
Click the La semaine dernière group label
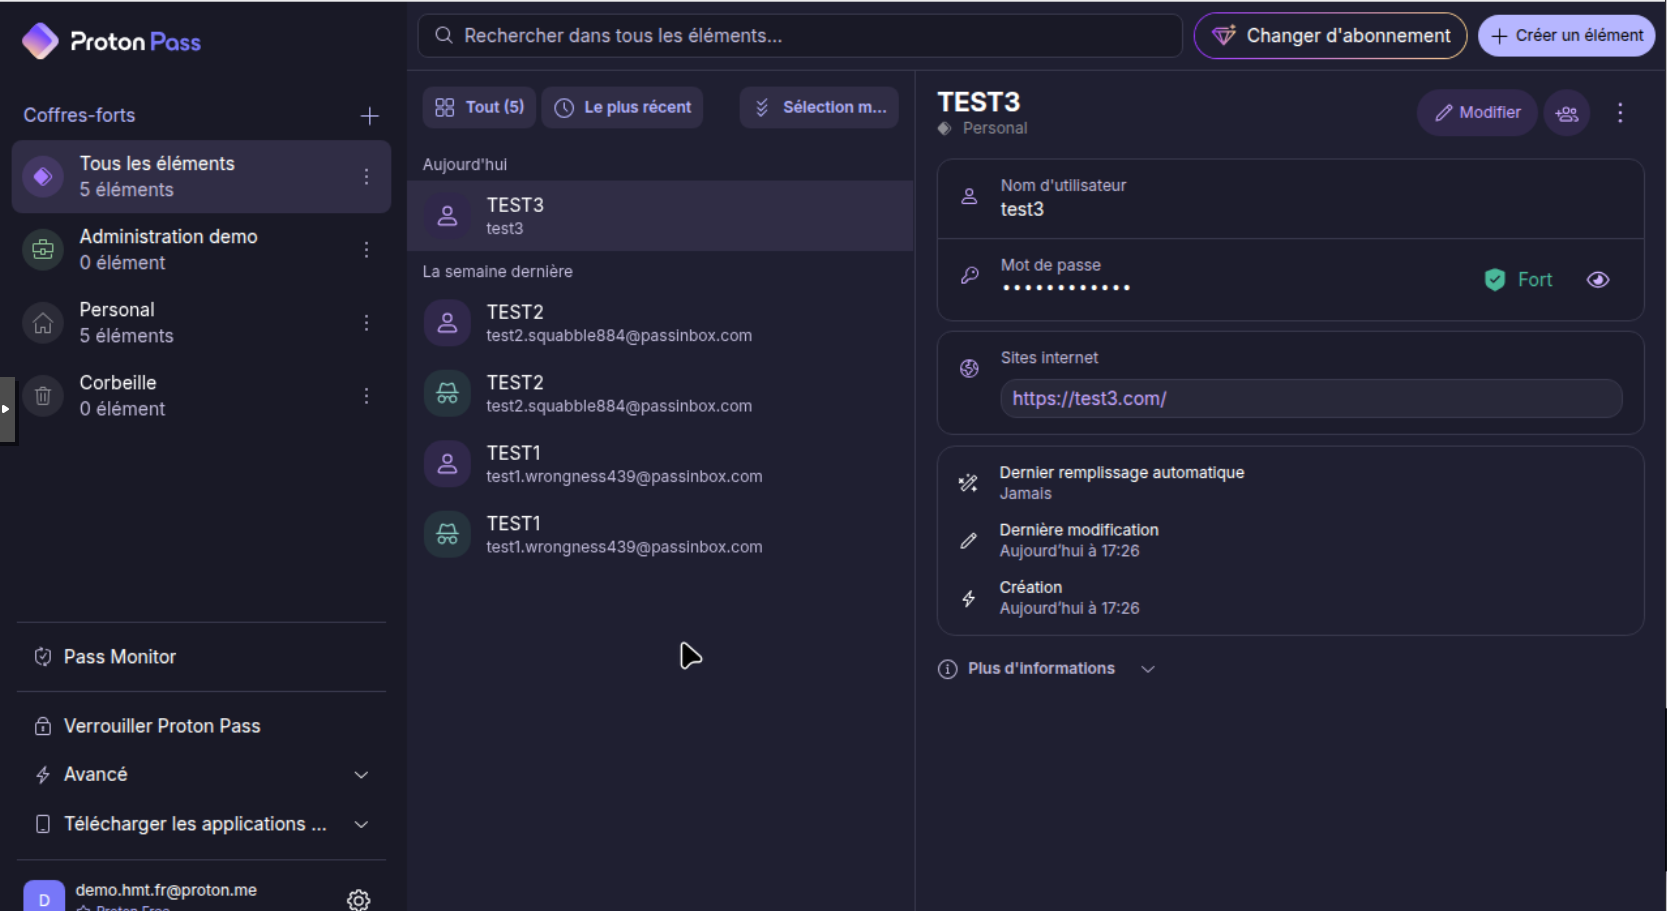498,272
